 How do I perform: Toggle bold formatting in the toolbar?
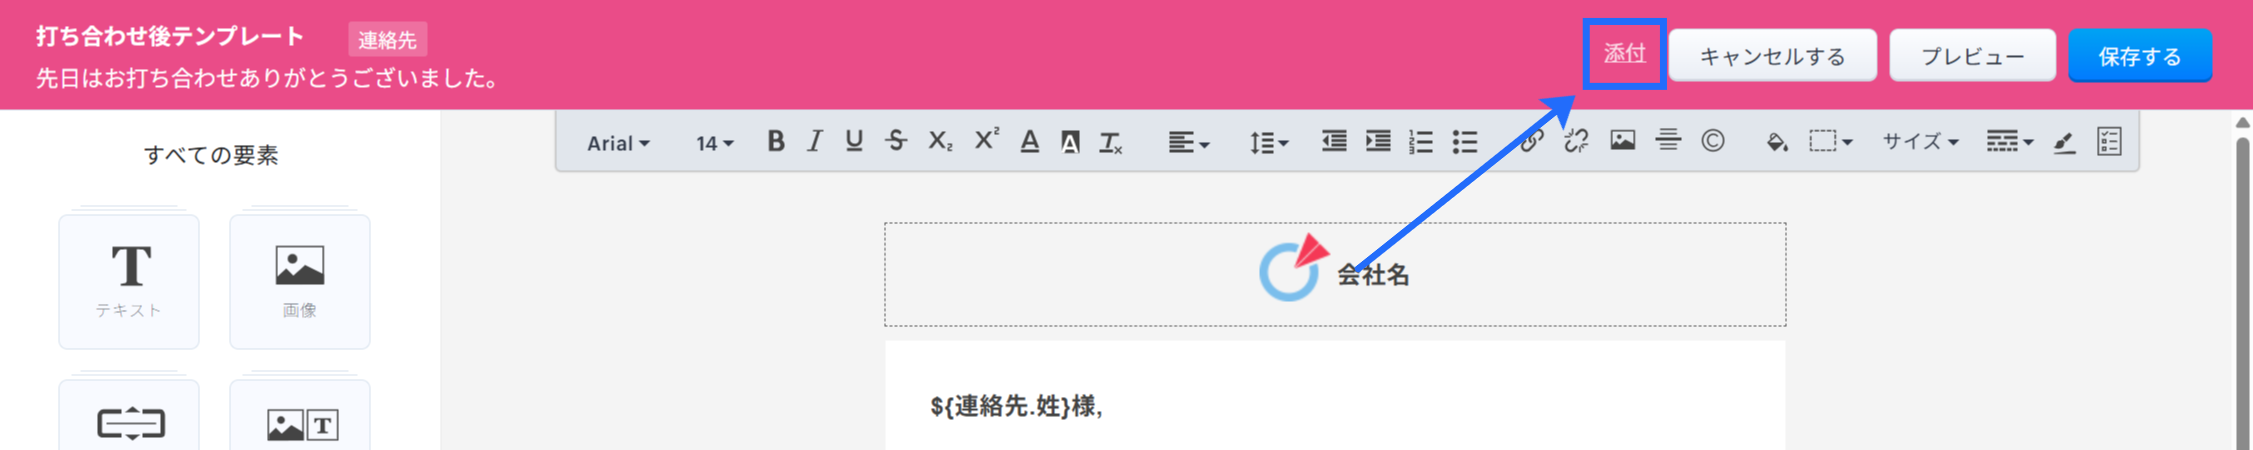(775, 141)
